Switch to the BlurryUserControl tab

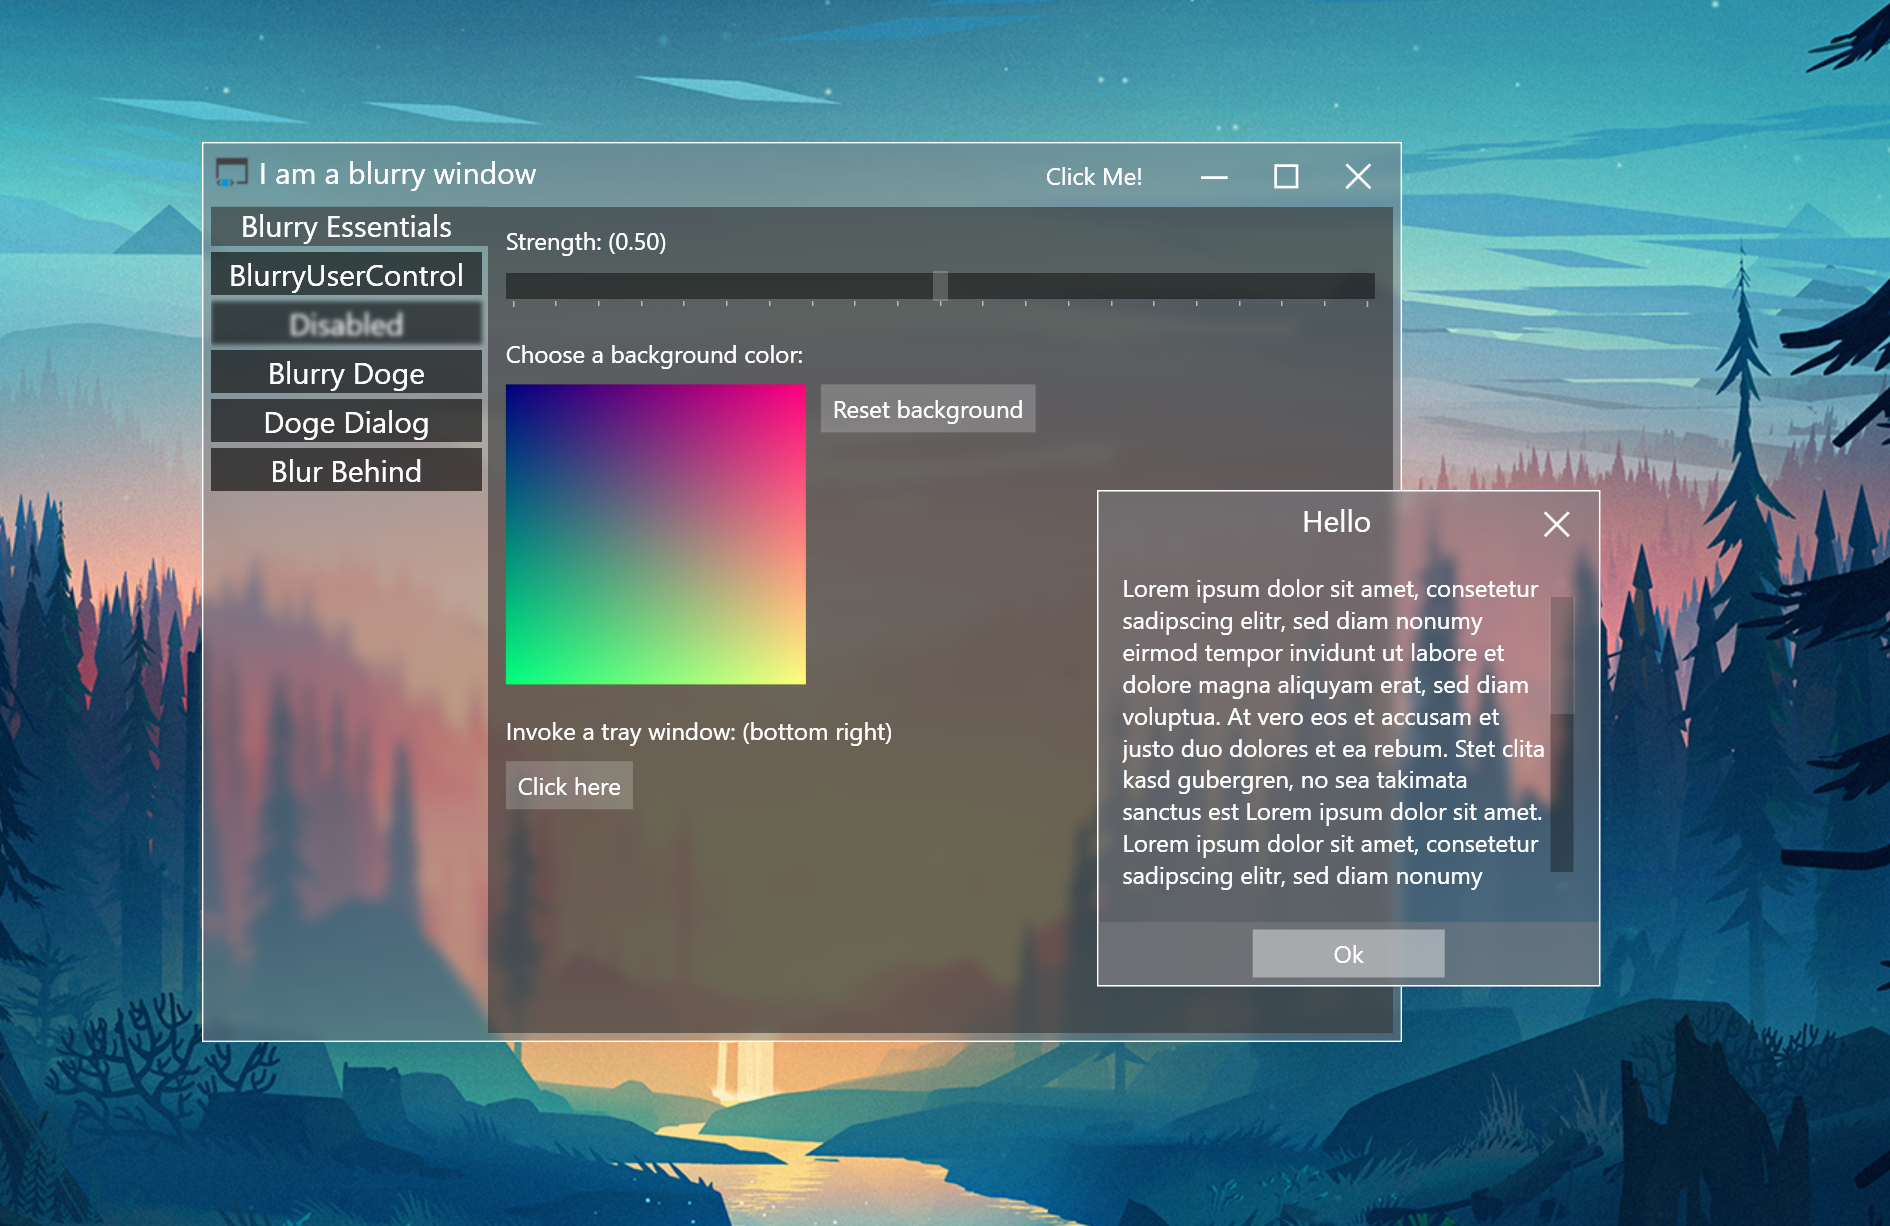(346, 275)
